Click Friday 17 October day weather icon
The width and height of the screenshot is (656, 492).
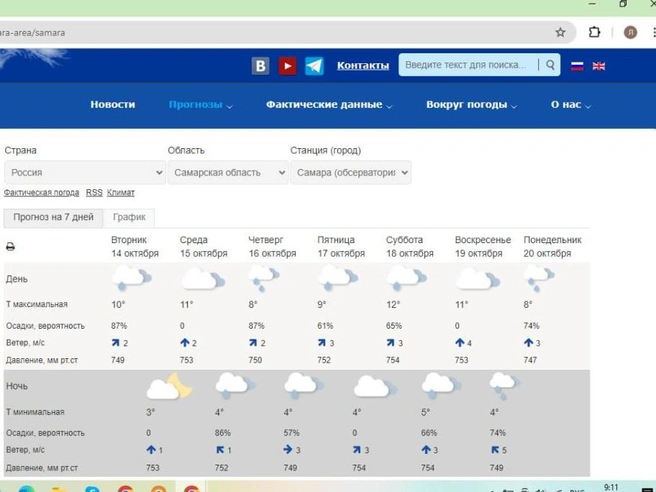pos(338,278)
